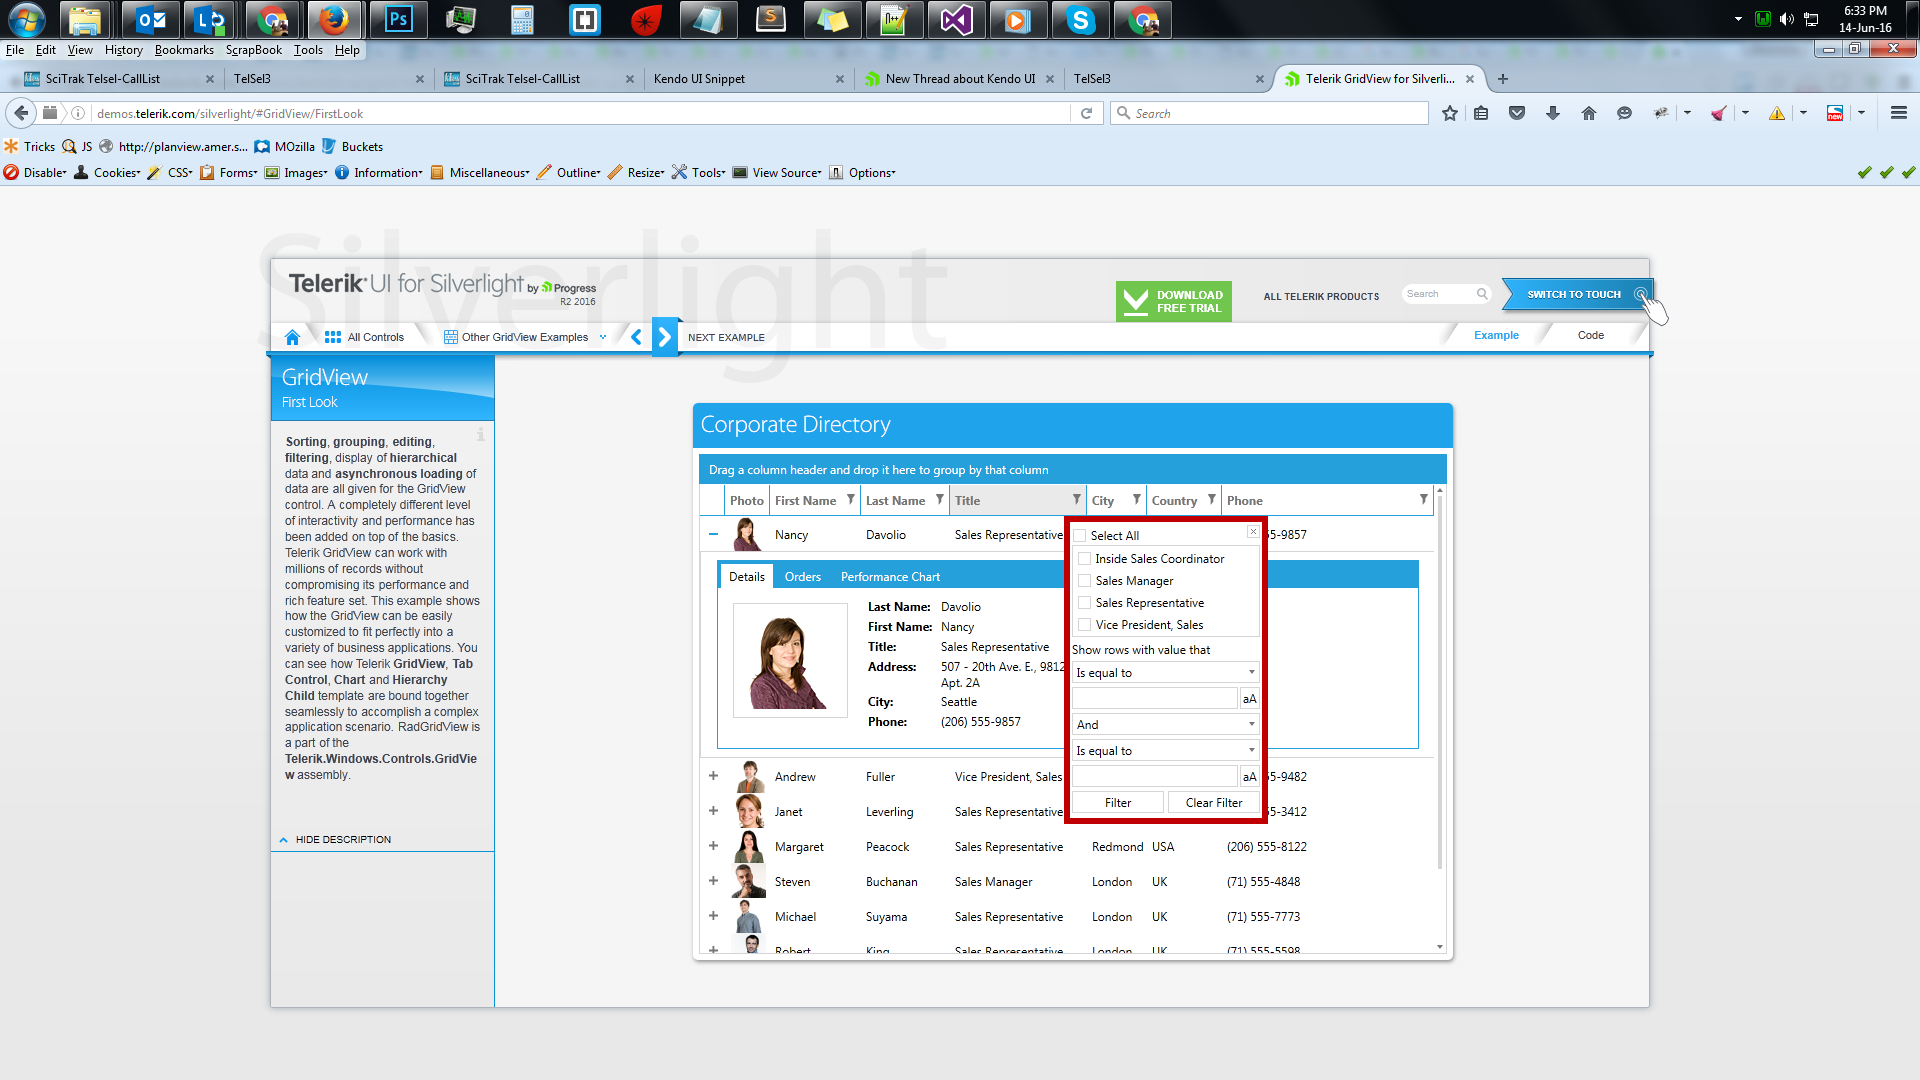Open filter funnel on City column
The height and width of the screenshot is (1080, 1920).
[1136, 499]
